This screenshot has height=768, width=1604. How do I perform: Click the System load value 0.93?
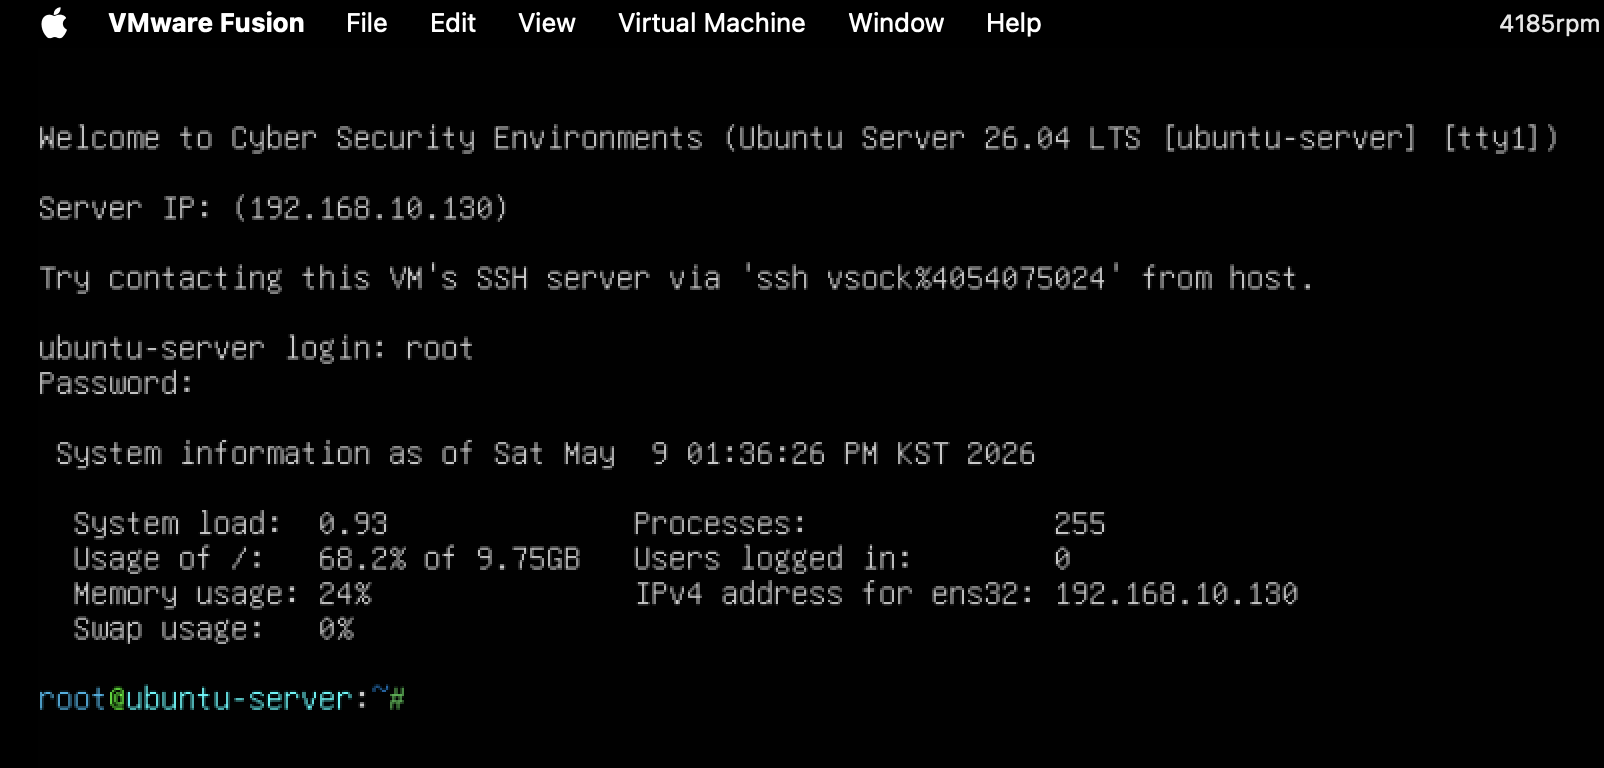point(352,523)
